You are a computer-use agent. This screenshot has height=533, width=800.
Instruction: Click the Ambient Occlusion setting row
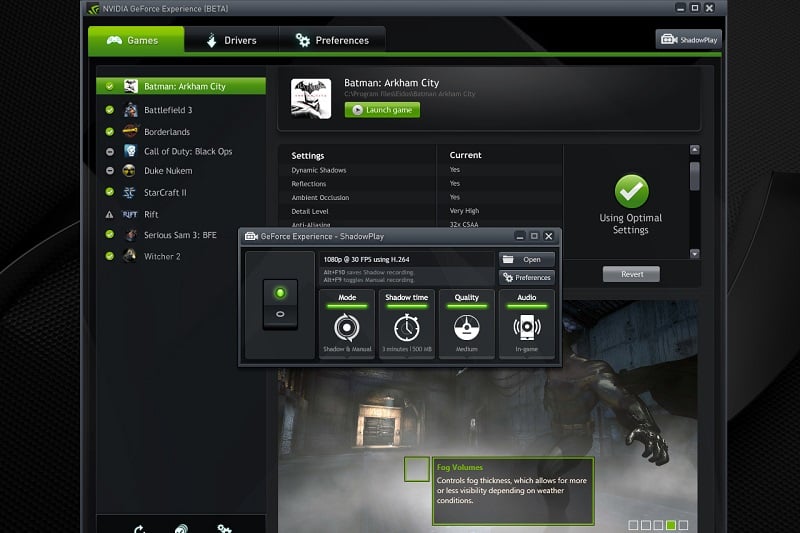[420, 197]
